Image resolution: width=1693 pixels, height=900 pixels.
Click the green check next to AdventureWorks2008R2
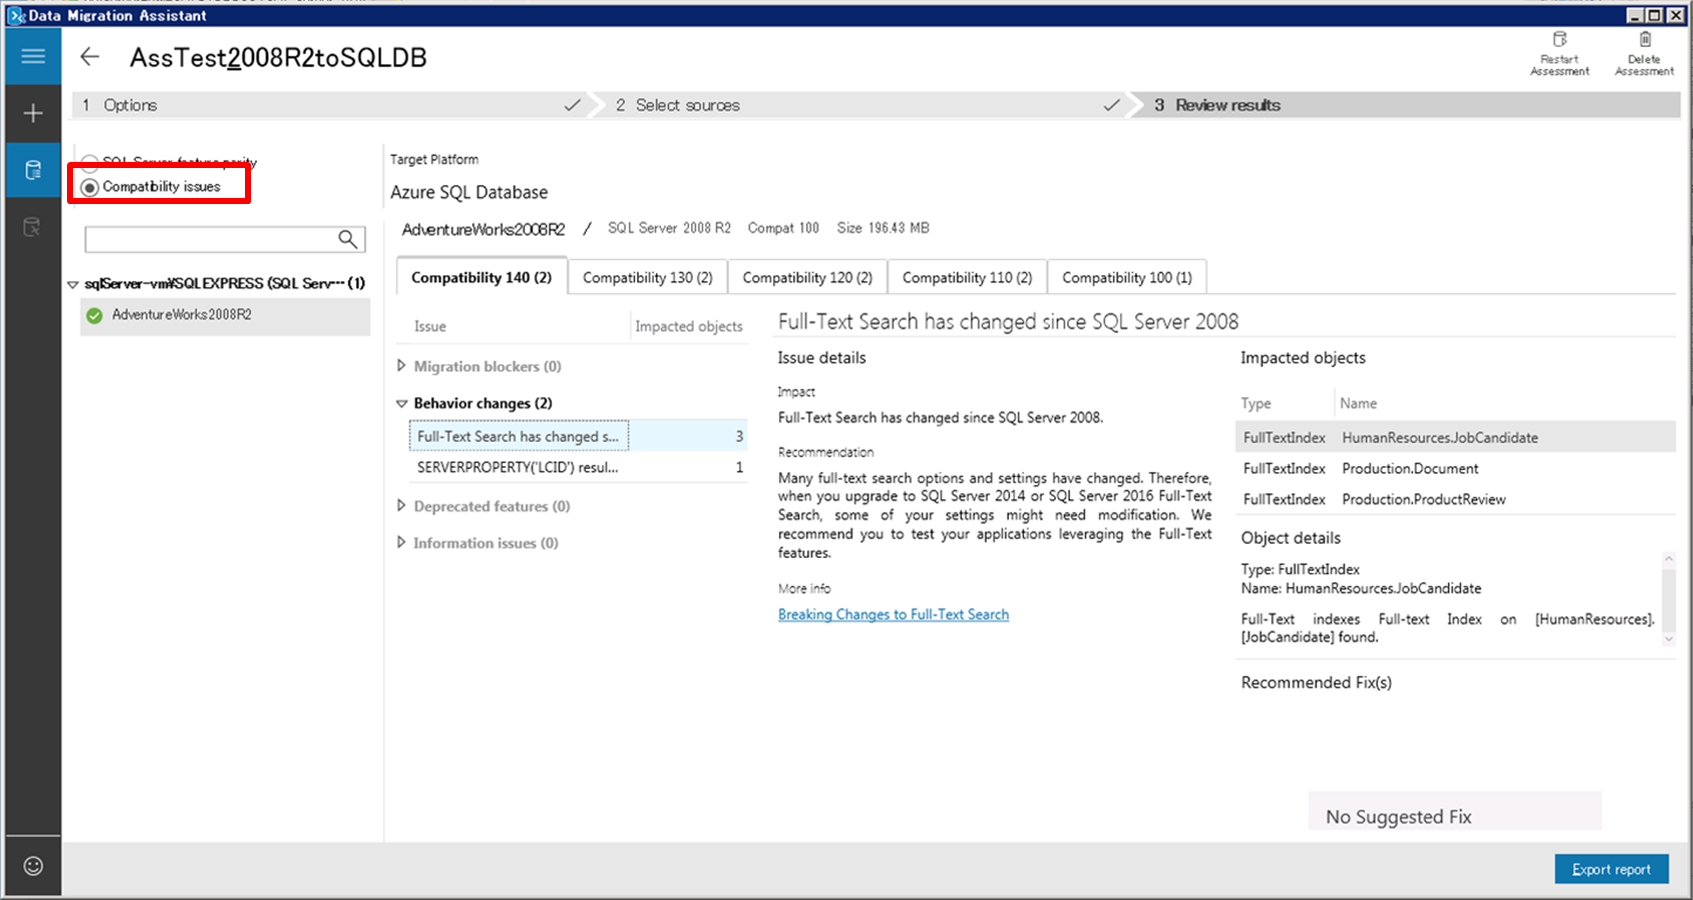tap(94, 315)
